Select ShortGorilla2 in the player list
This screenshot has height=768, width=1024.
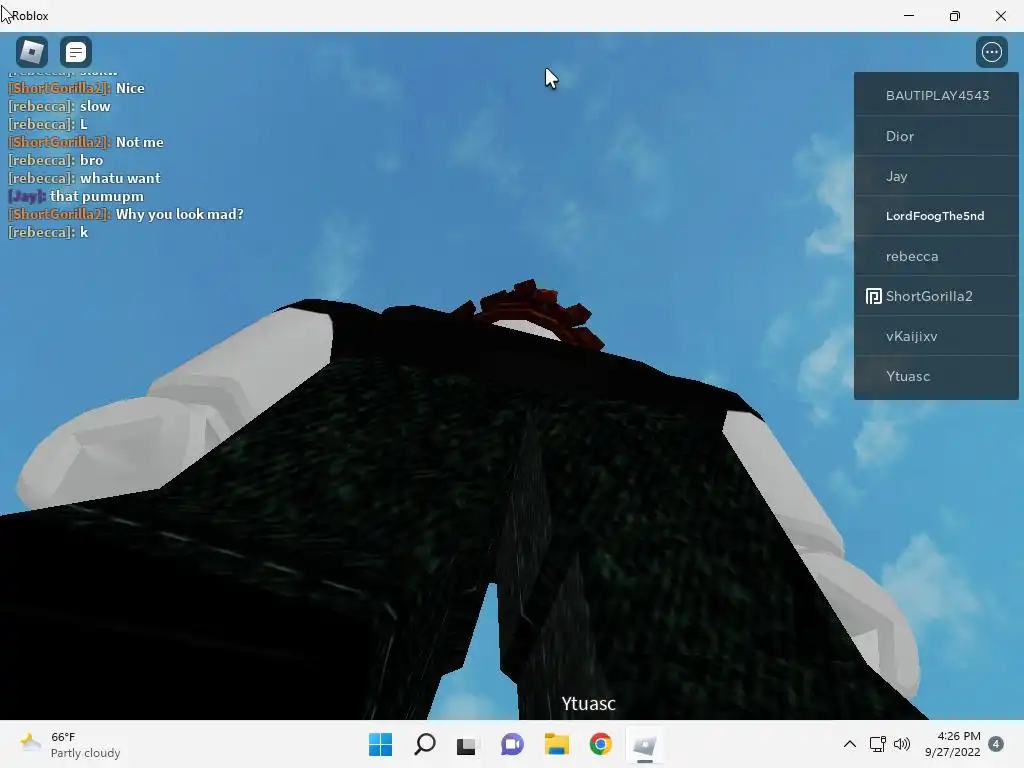pos(936,296)
